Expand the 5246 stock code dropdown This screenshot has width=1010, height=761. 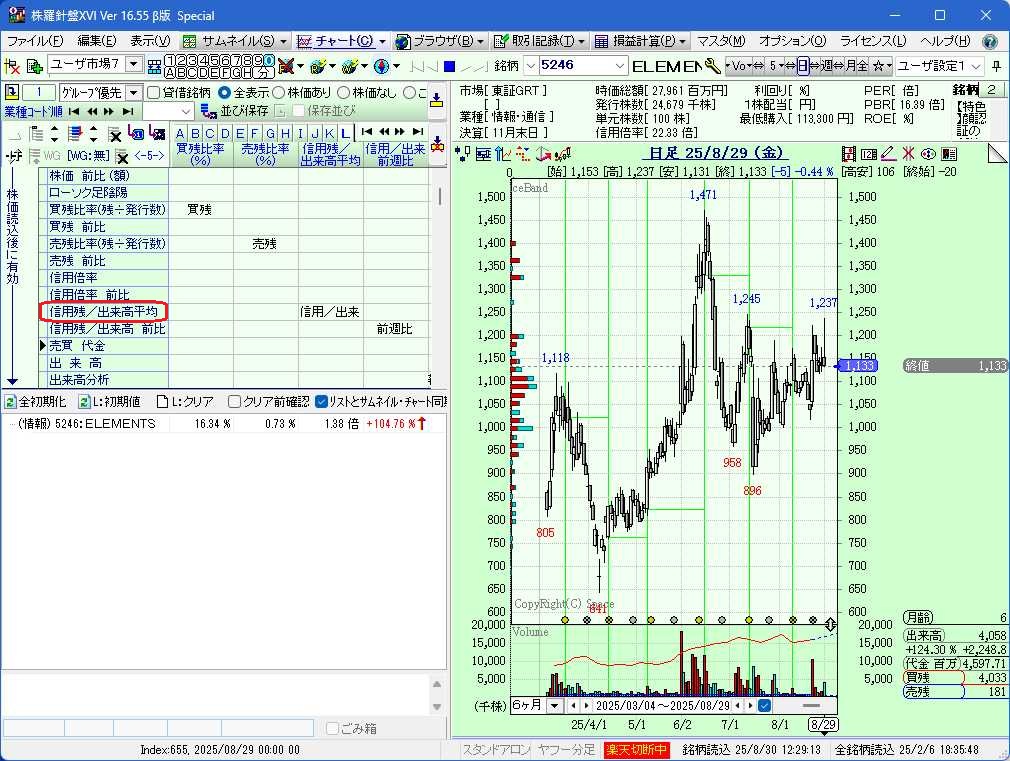pos(619,66)
